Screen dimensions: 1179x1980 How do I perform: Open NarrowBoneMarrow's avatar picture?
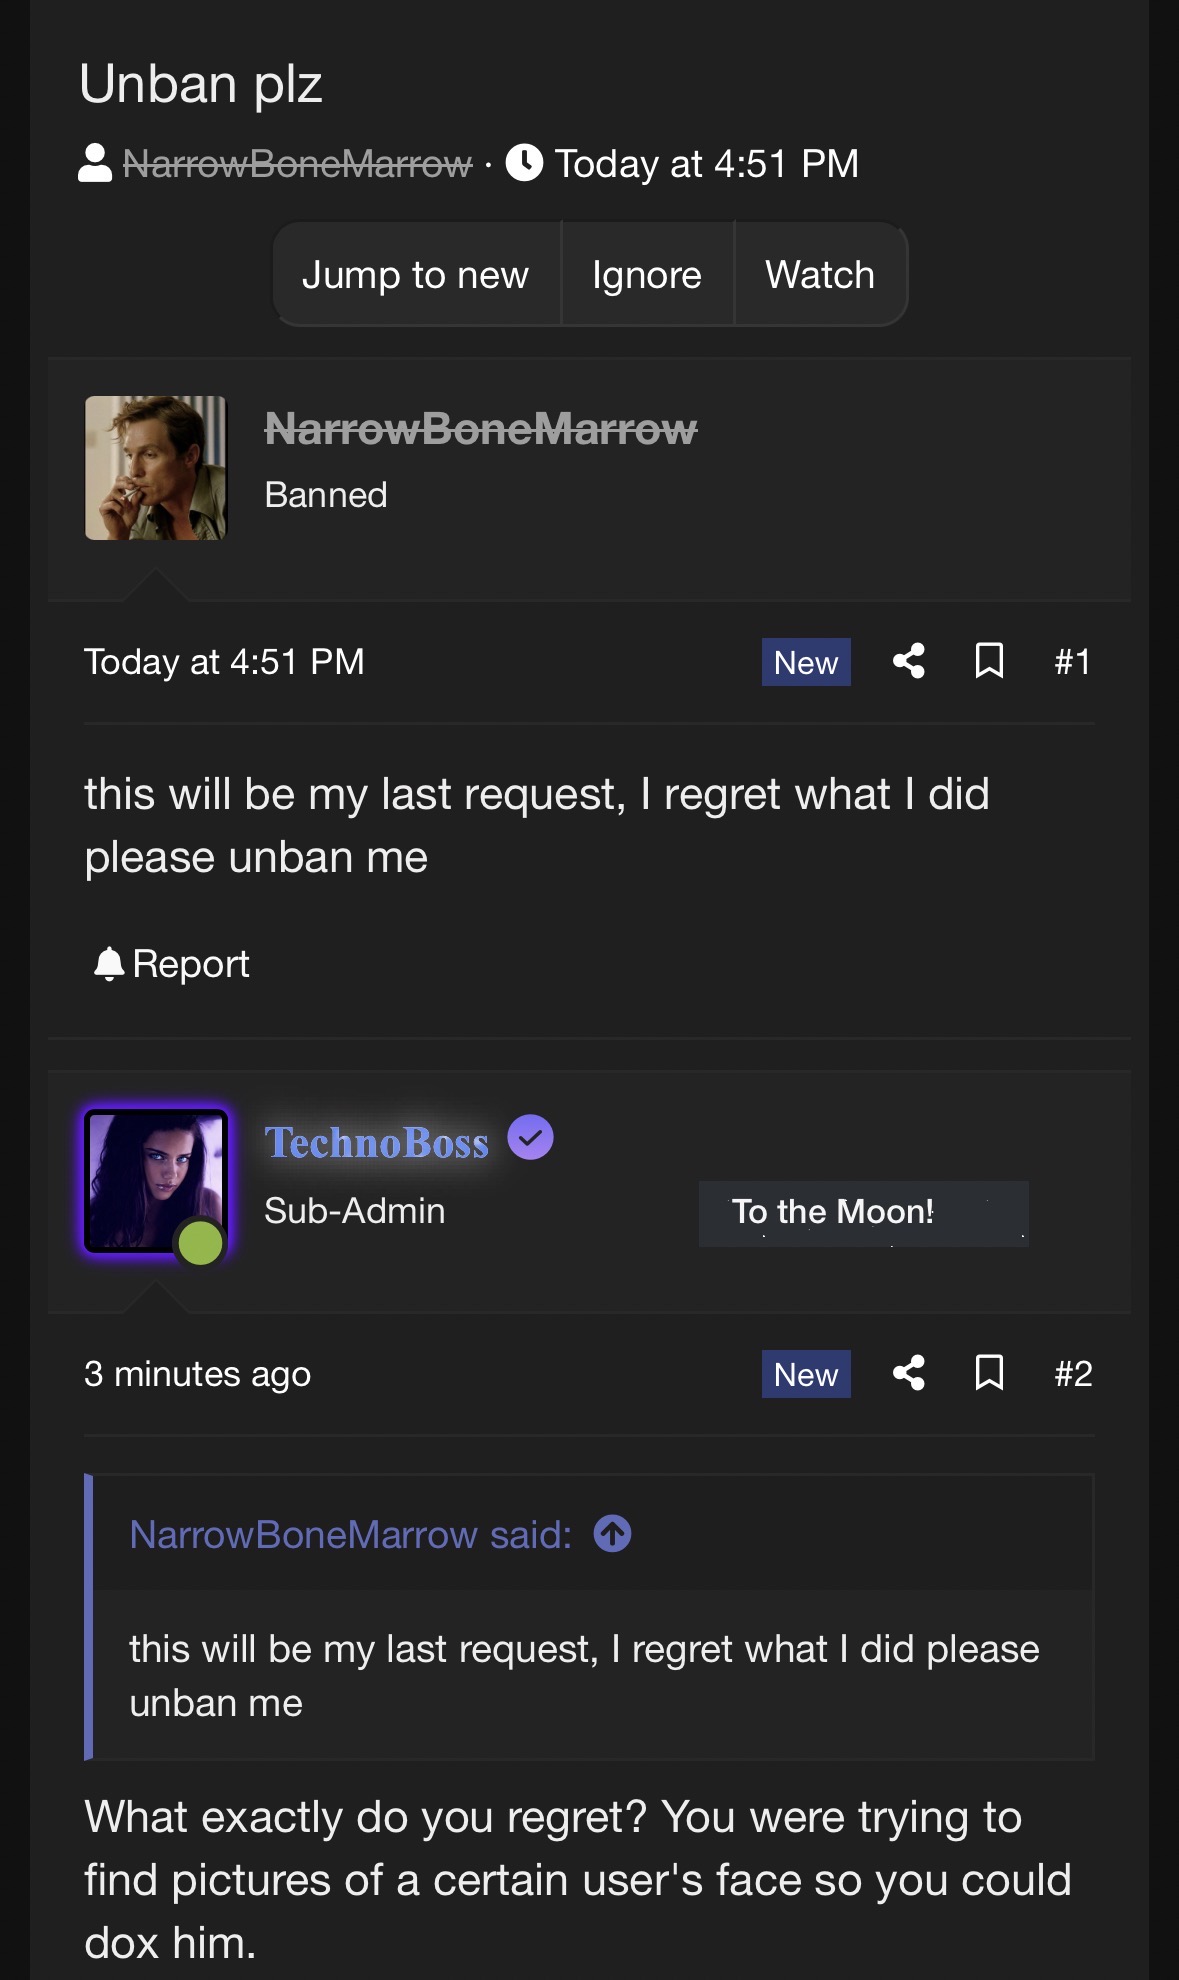[156, 468]
